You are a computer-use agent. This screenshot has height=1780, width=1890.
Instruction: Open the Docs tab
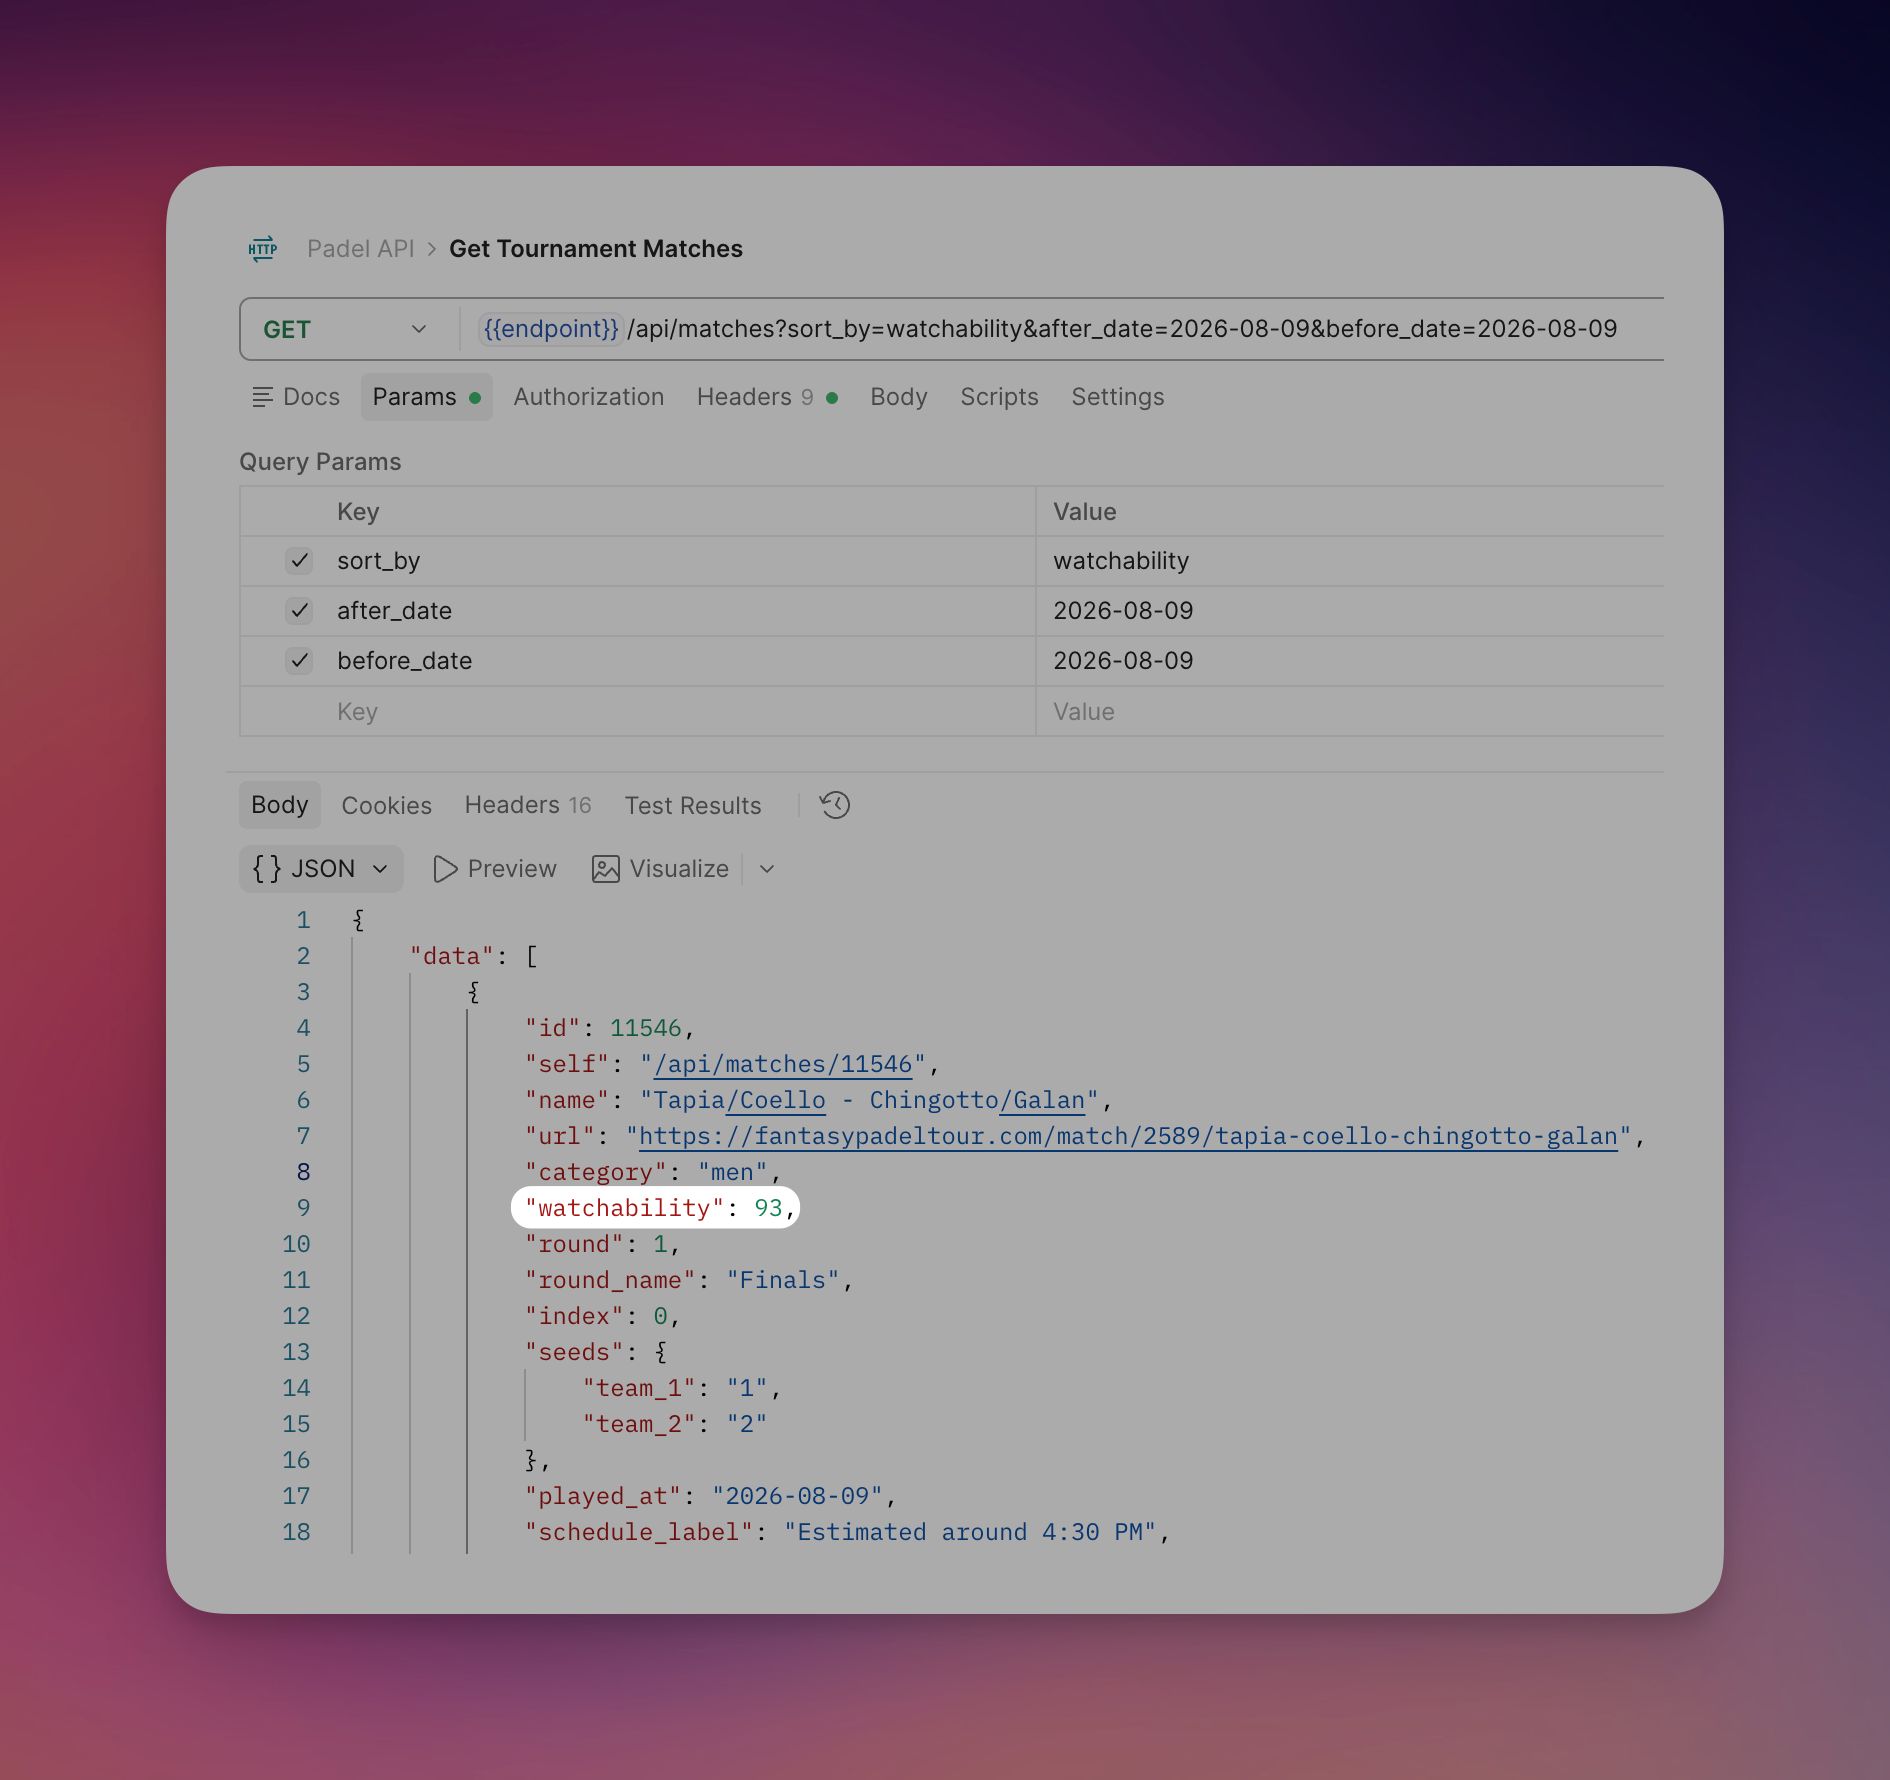click(296, 397)
